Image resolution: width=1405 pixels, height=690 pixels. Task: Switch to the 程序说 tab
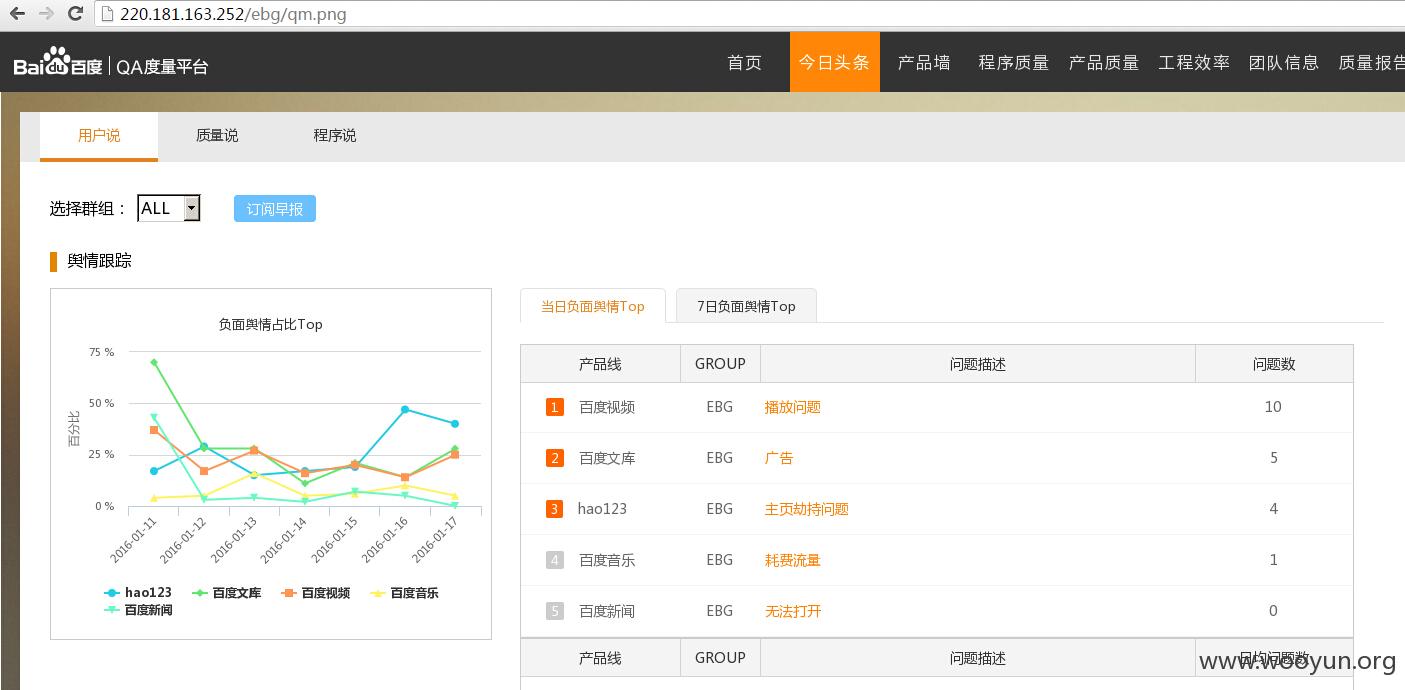[335, 136]
